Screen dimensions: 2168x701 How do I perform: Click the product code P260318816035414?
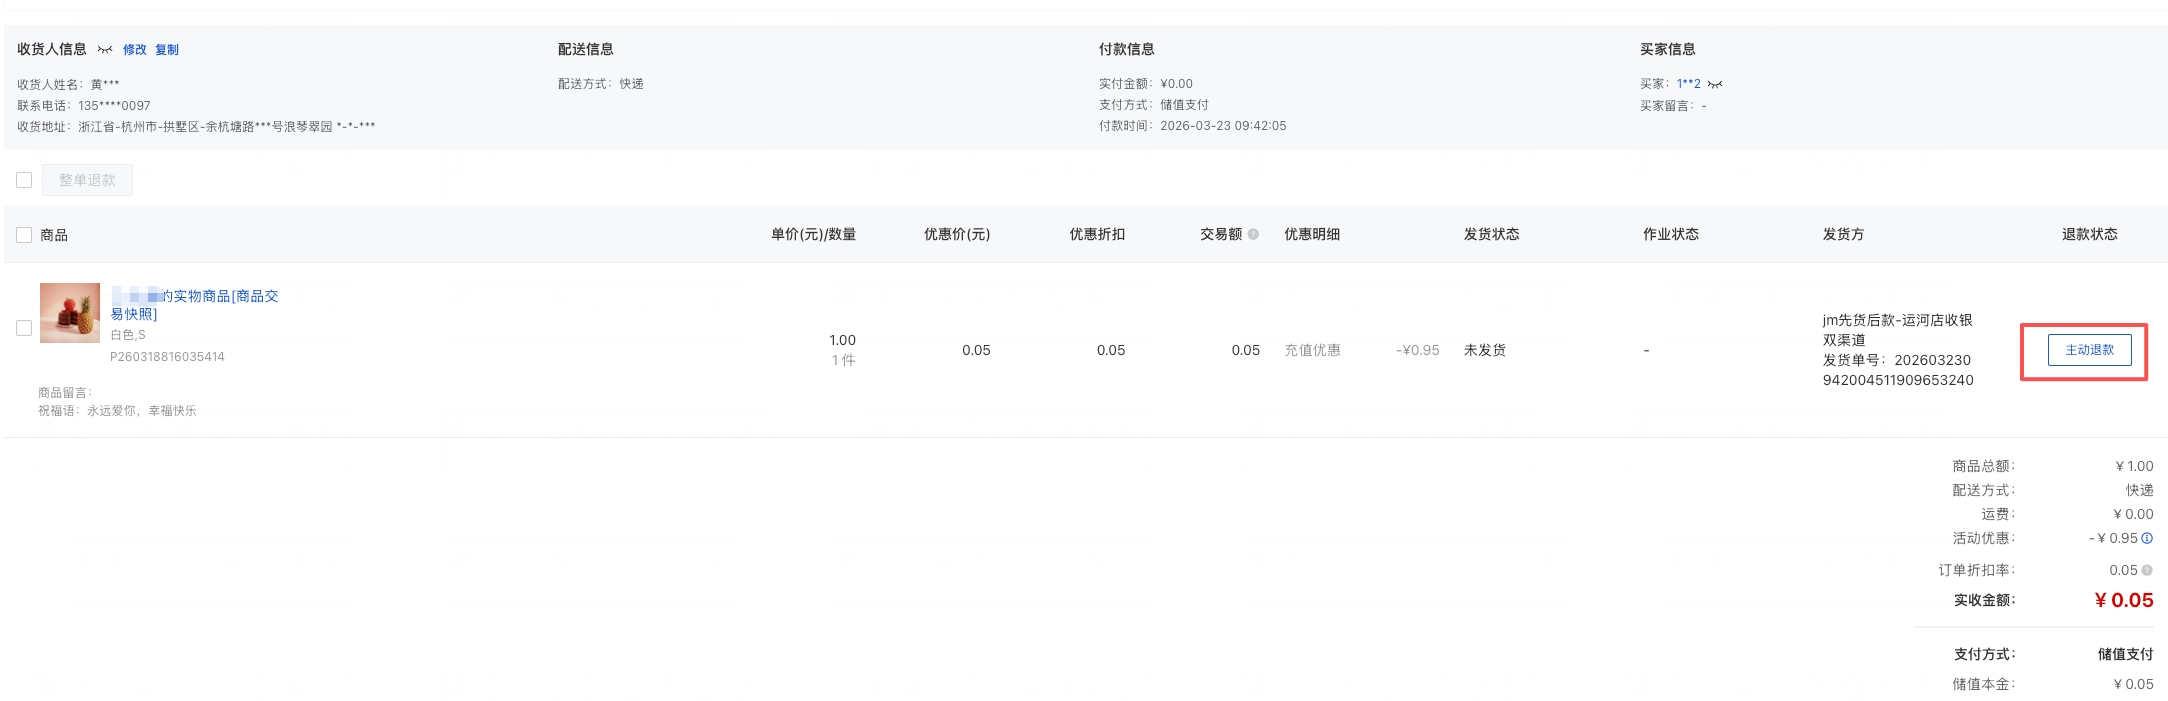[x=167, y=357]
